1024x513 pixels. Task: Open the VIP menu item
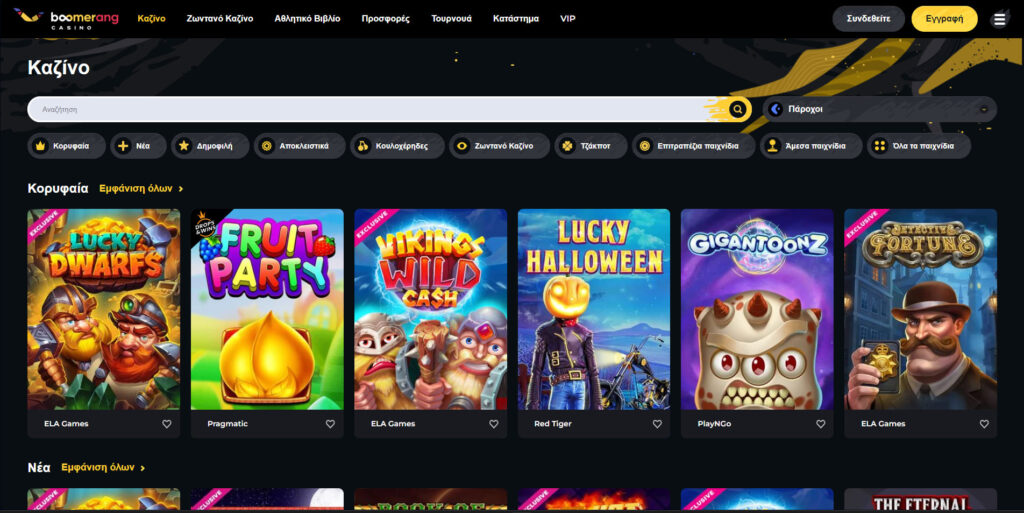click(x=568, y=18)
